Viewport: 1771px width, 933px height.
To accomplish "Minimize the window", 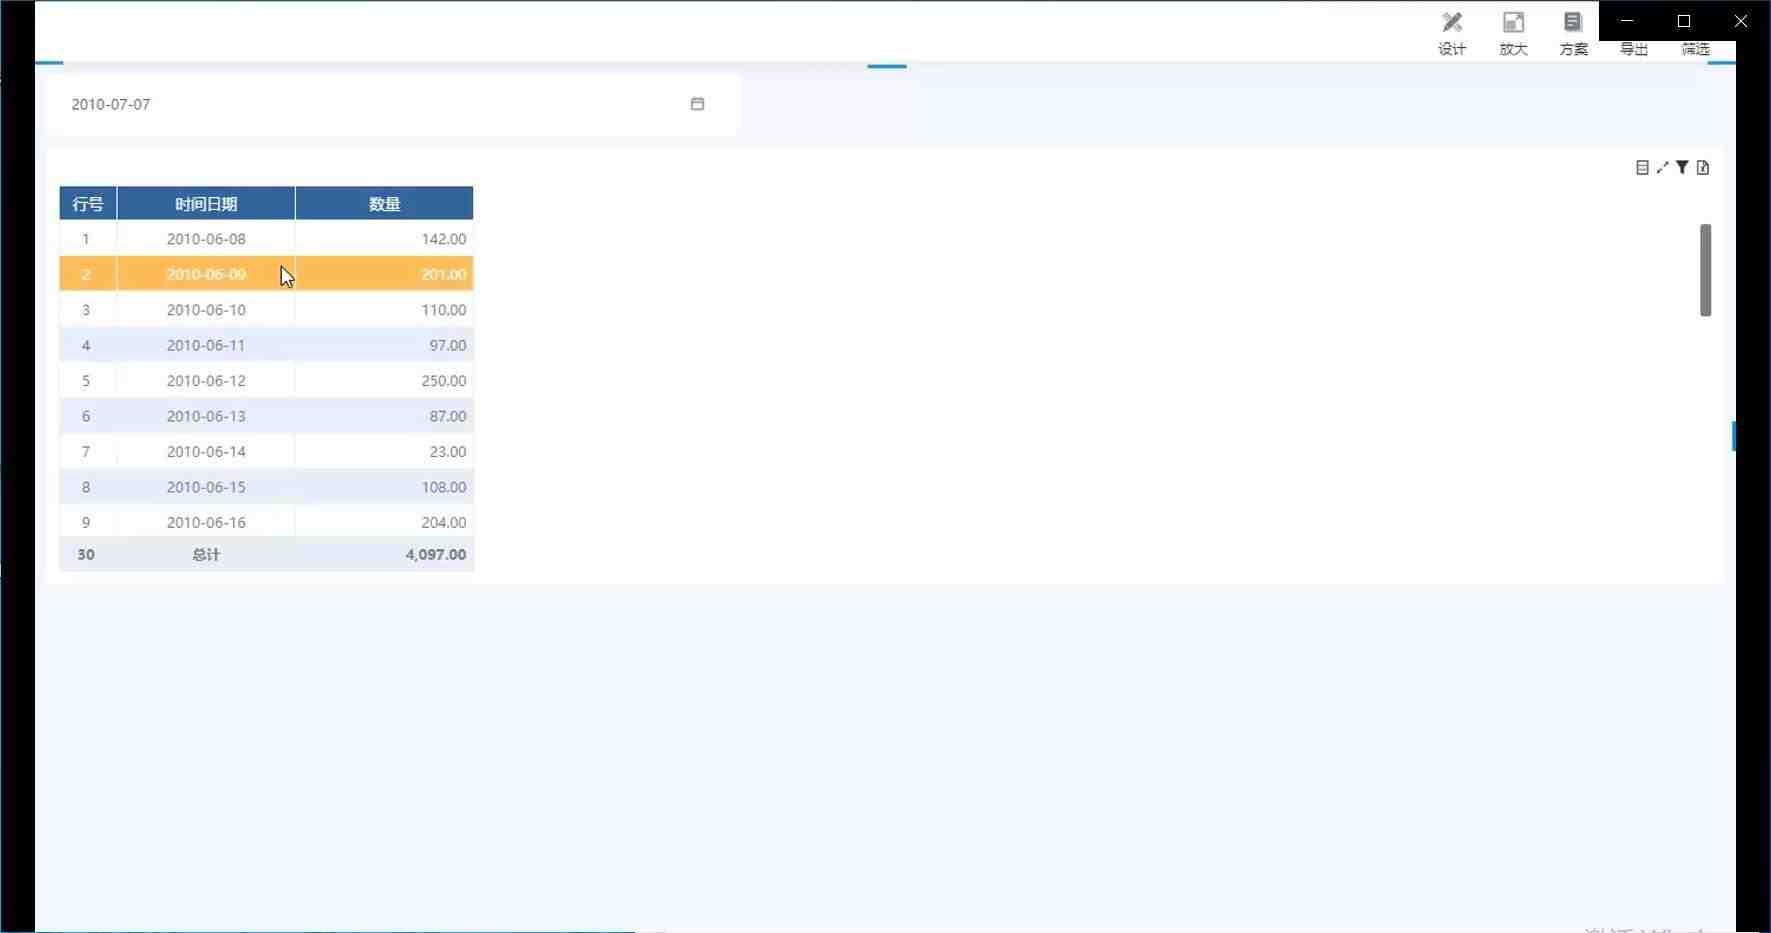I will point(1627,20).
